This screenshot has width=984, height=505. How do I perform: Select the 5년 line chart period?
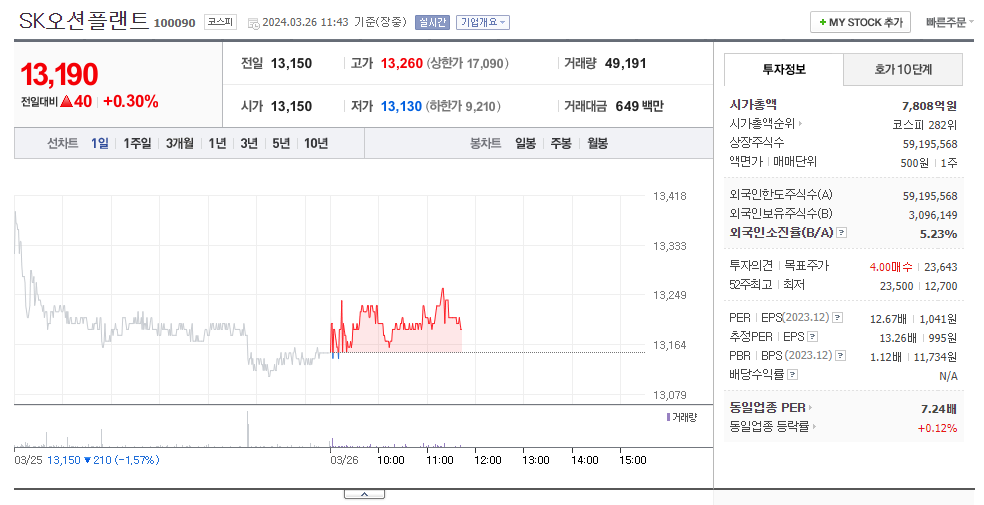281,144
